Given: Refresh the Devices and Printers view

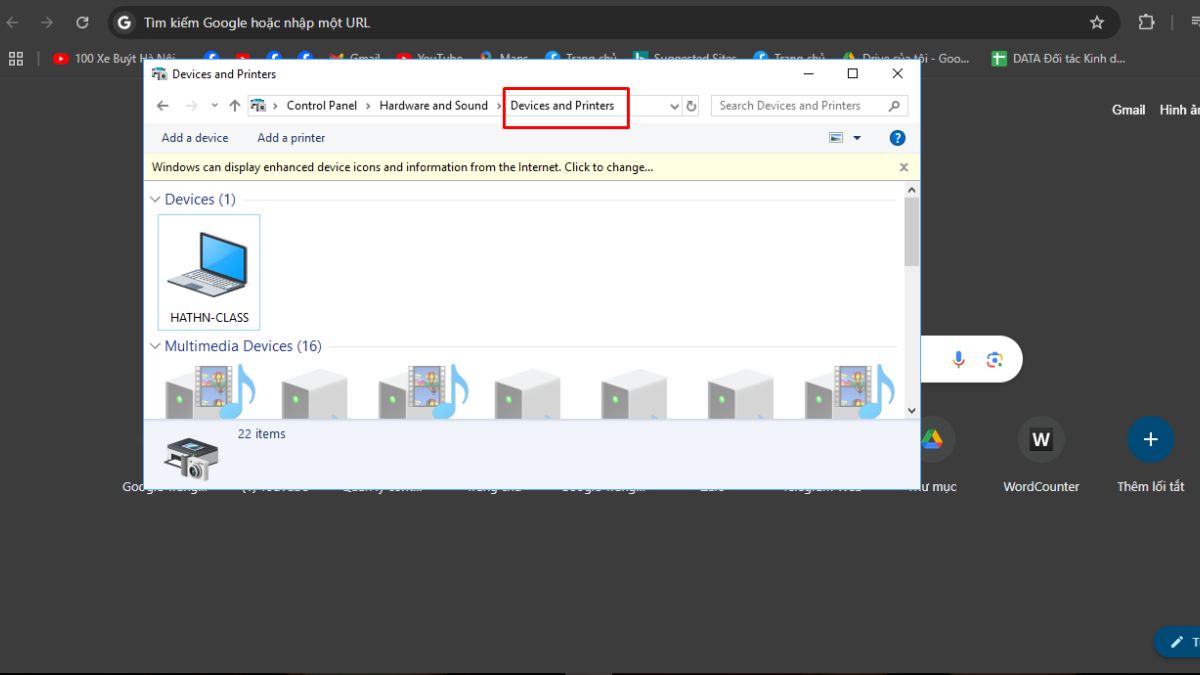Looking at the screenshot, I should [x=691, y=106].
